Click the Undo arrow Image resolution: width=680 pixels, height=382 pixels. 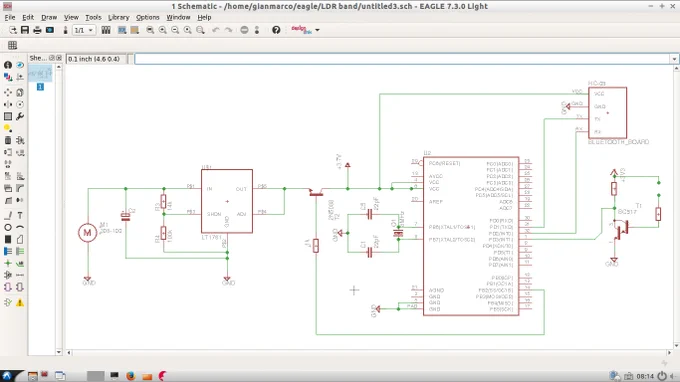(x=216, y=30)
